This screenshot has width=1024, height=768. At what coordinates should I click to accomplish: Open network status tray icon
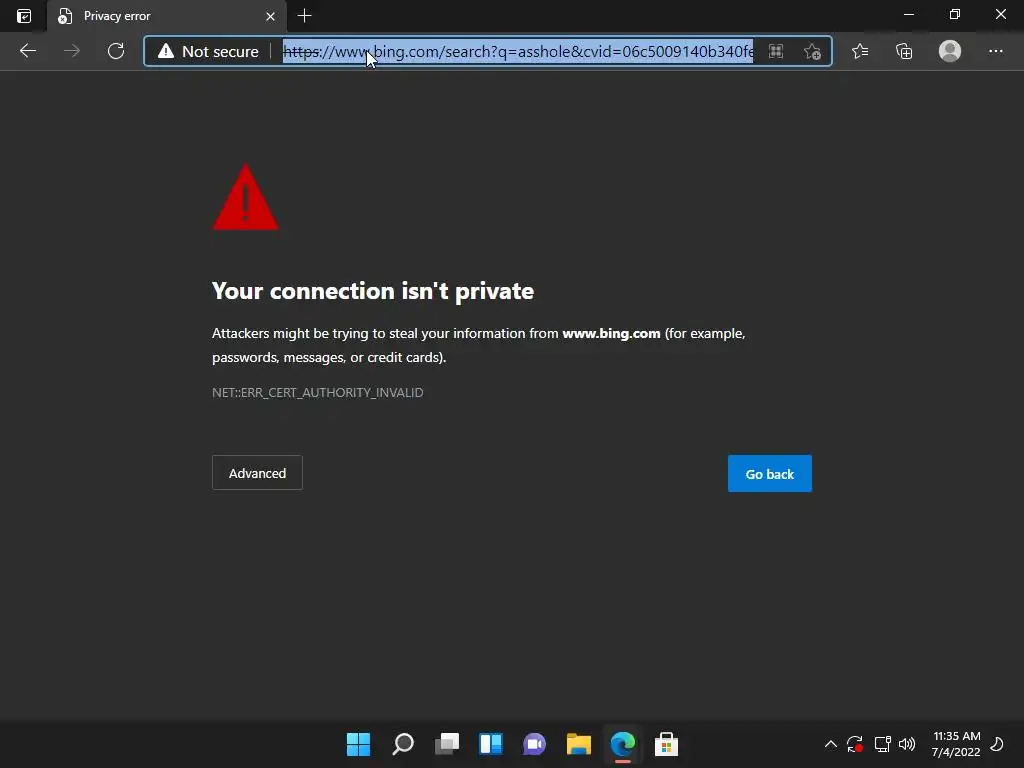click(x=882, y=744)
